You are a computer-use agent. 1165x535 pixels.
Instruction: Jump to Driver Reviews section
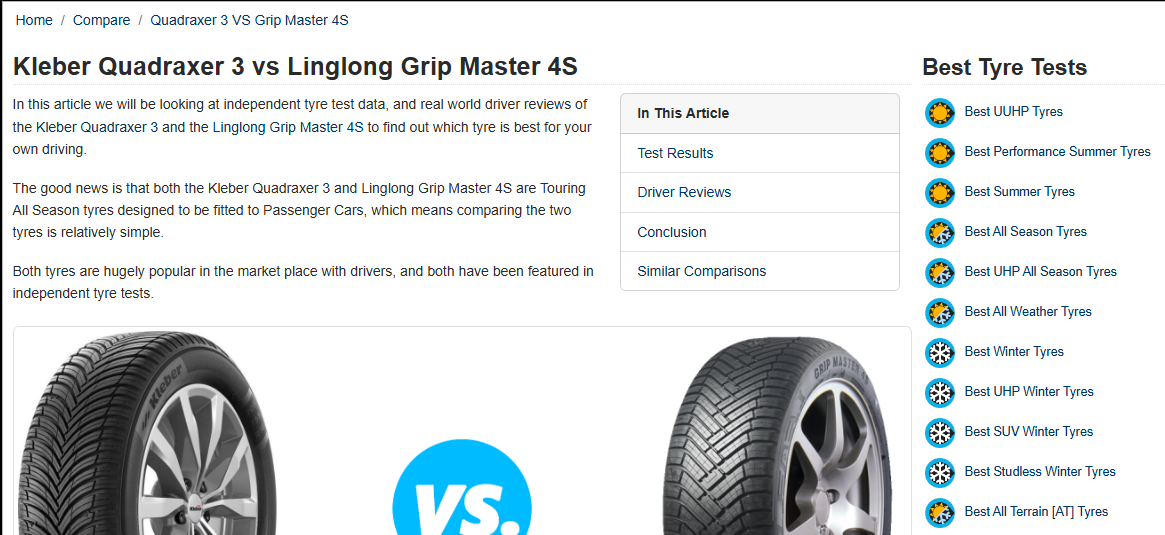[684, 192]
